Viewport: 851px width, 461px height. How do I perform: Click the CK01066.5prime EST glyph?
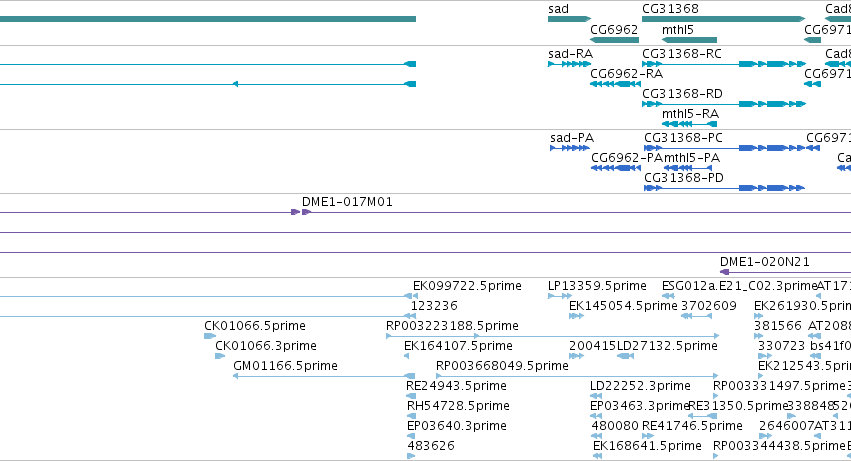(210, 336)
